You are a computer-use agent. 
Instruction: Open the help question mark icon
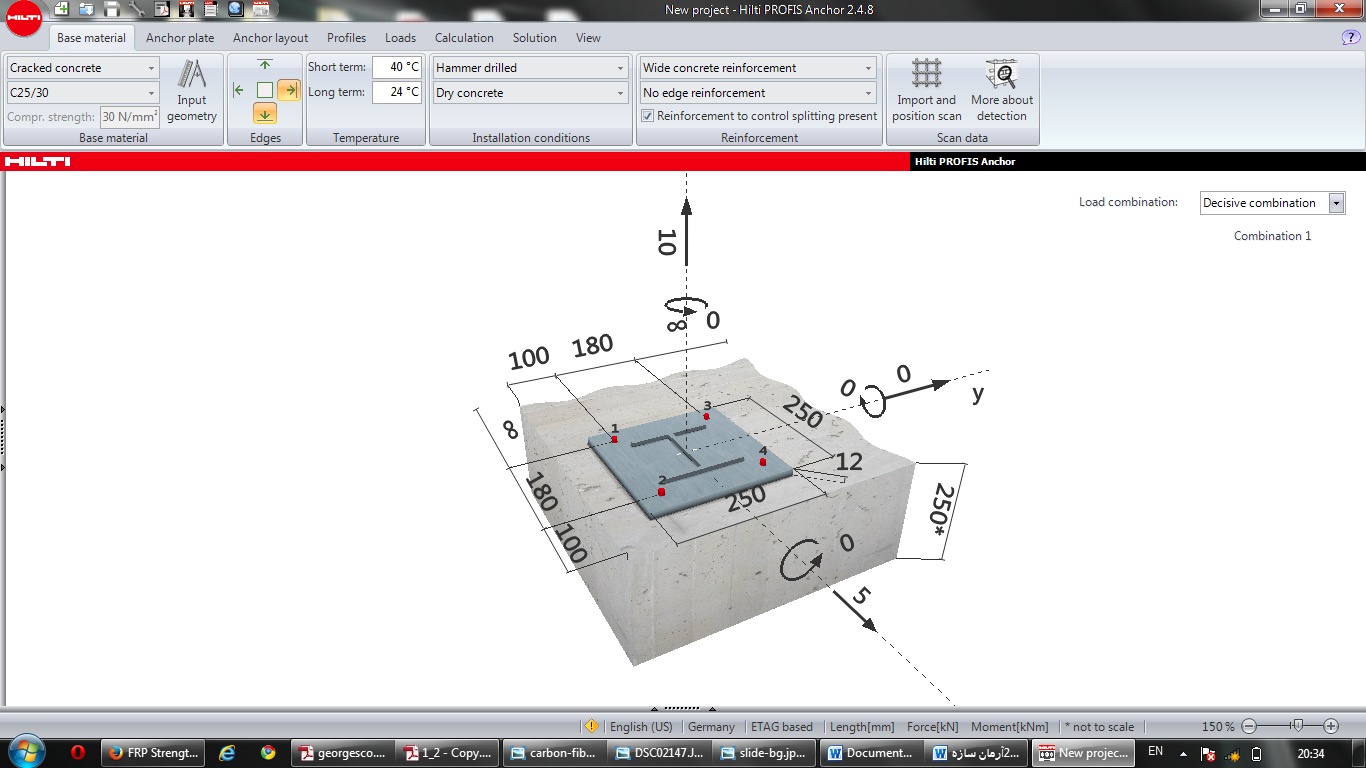point(1350,38)
